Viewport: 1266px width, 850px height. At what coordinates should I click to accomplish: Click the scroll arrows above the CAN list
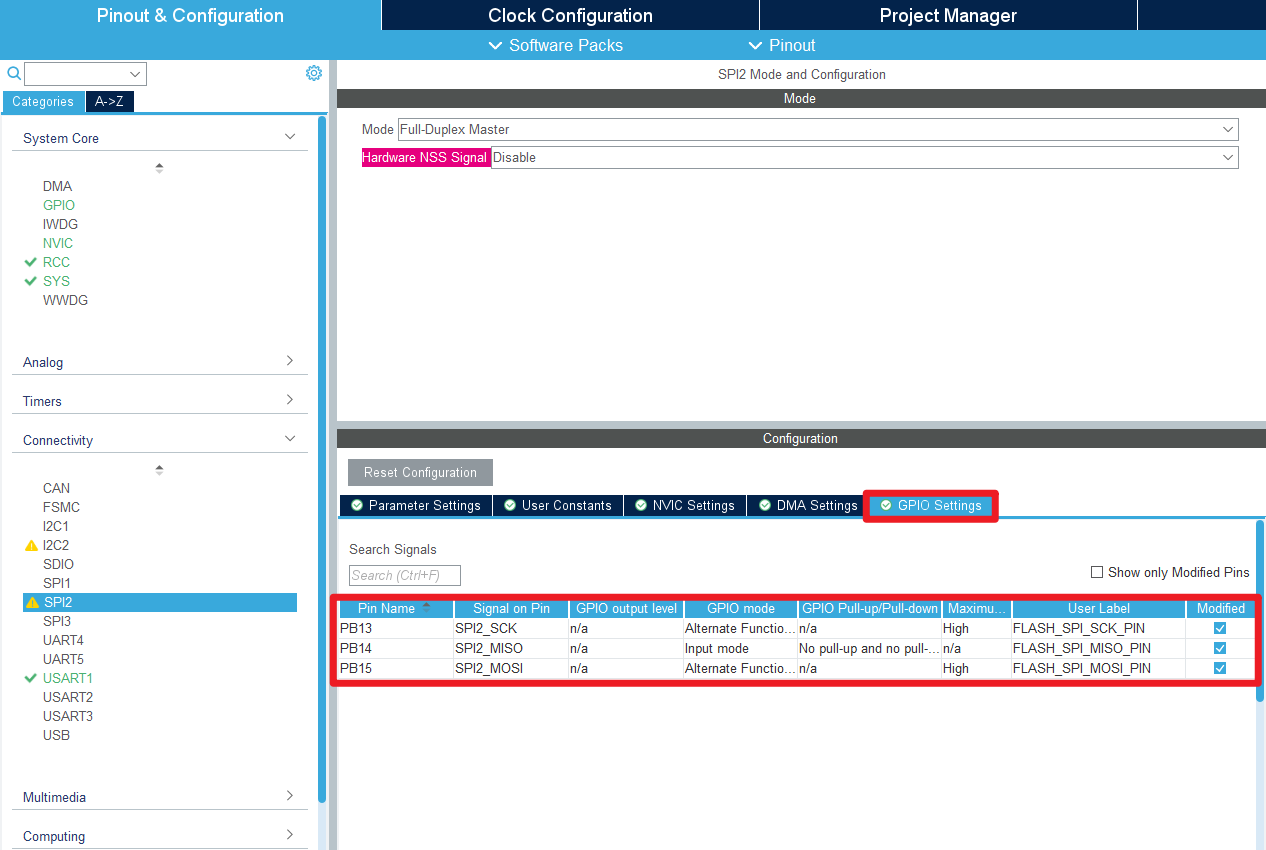159,470
